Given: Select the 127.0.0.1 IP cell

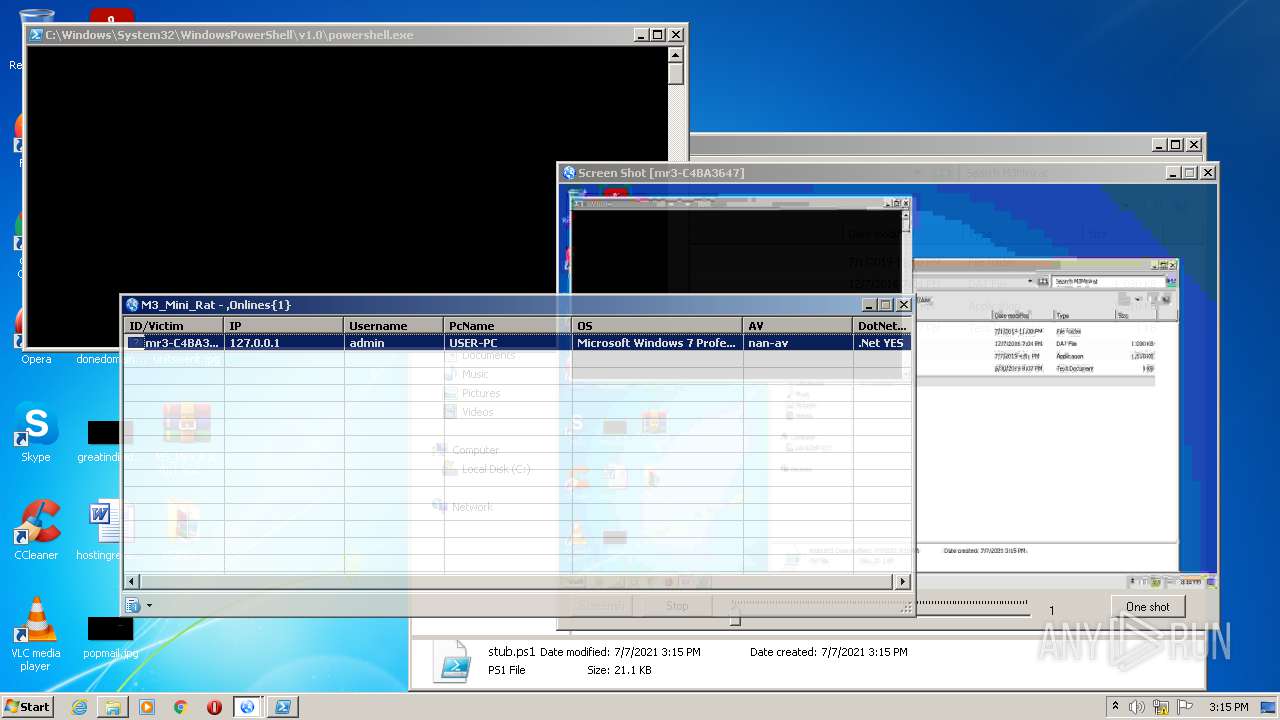Looking at the screenshot, I should pos(284,343).
